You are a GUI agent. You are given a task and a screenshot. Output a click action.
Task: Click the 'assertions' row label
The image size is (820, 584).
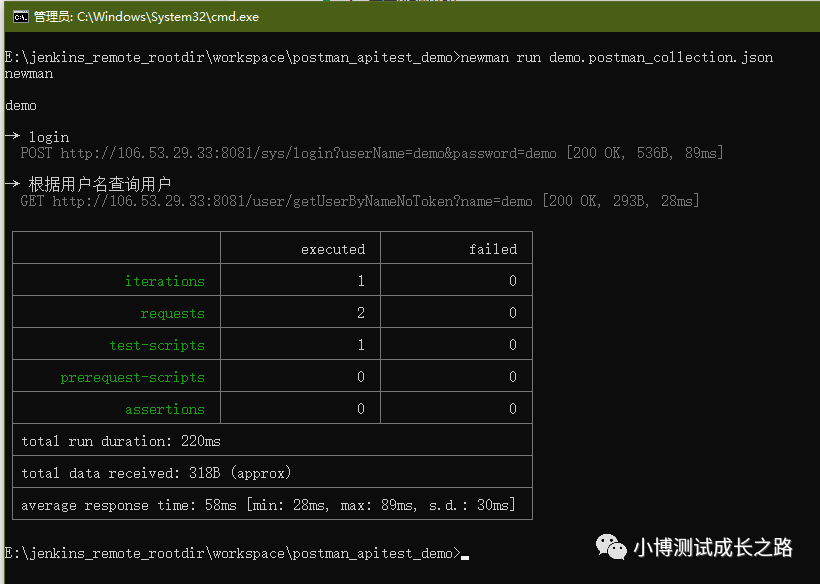[165, 409]
